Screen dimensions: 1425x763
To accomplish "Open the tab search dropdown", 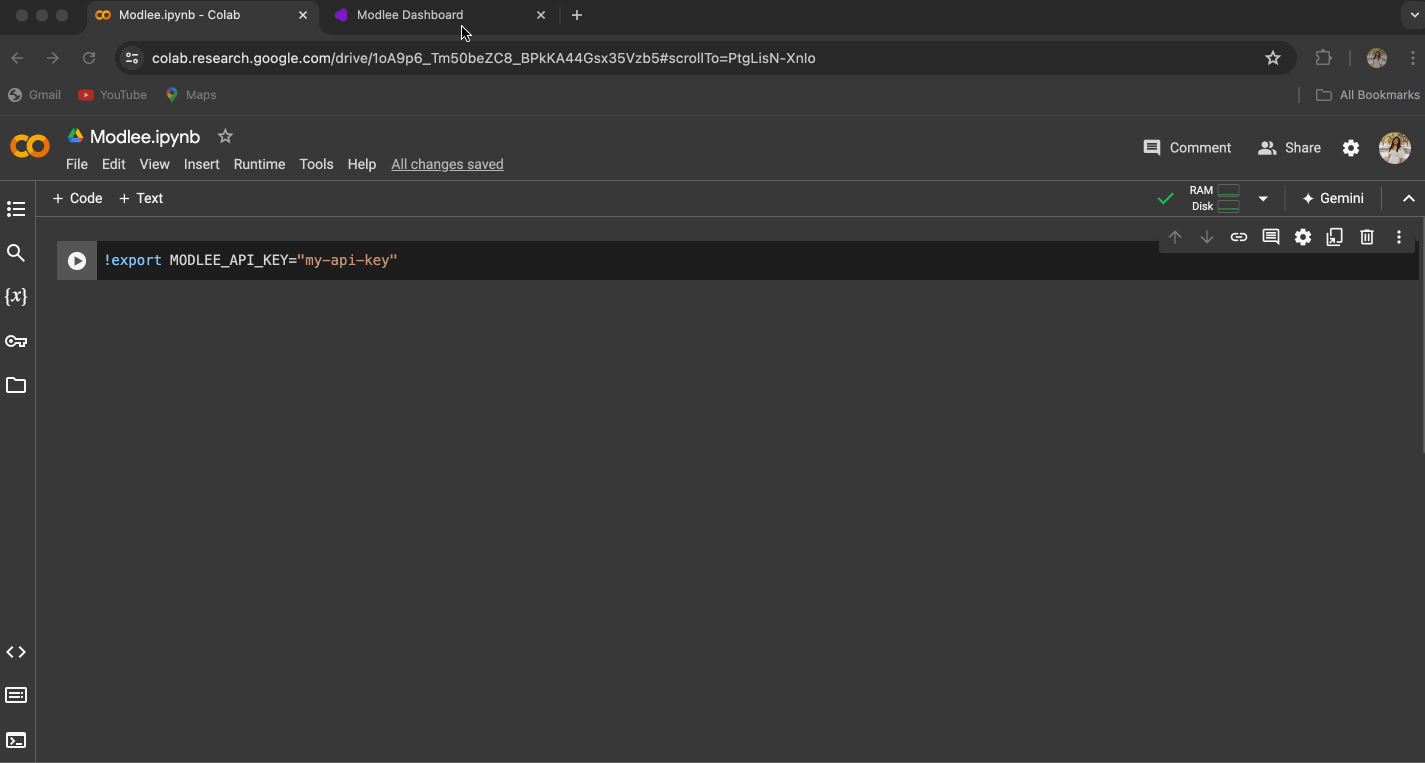I will pos(1414,15).
